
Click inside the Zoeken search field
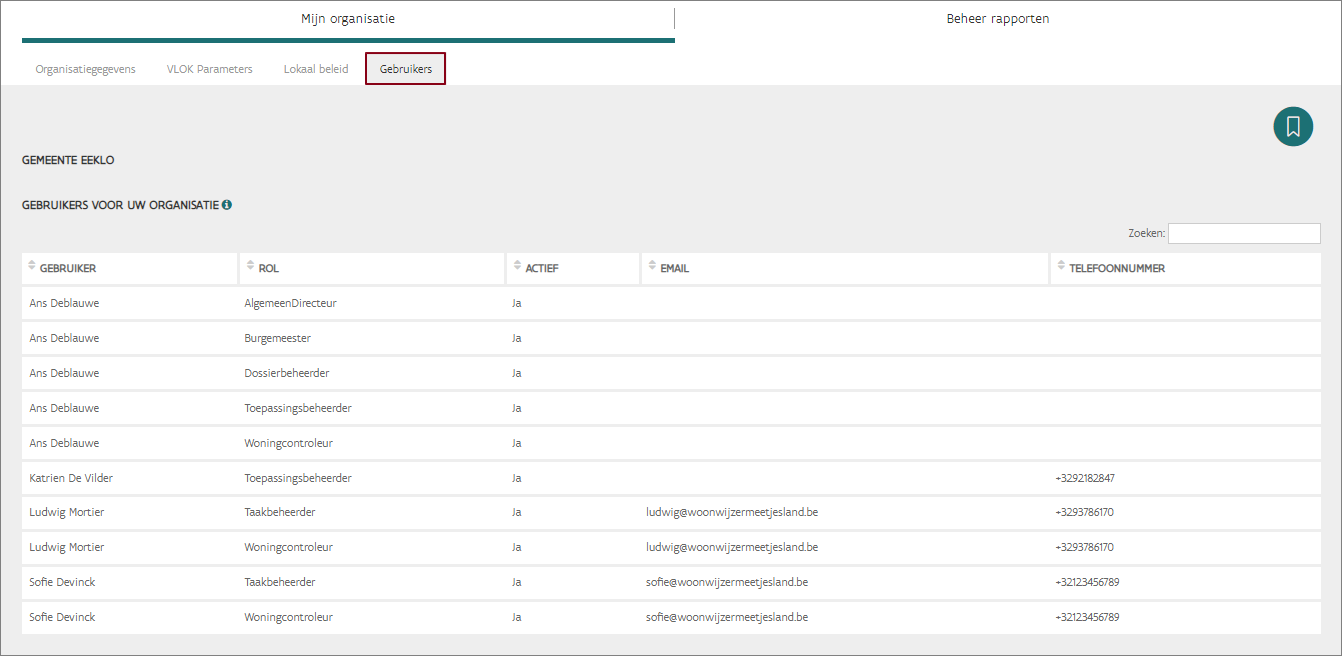click(1243, 233)
